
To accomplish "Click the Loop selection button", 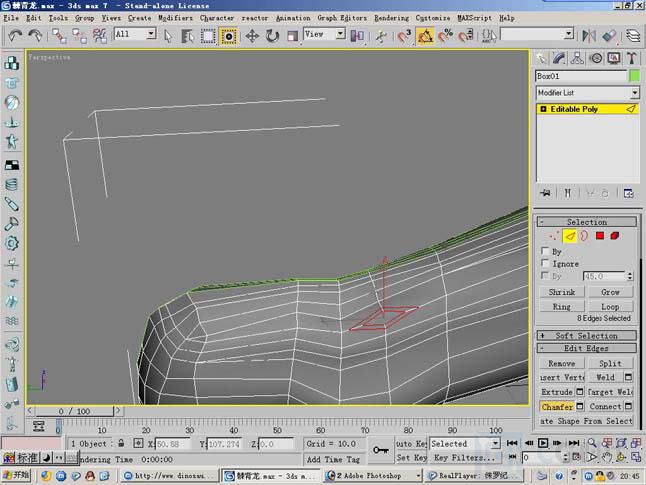I will click(610, 307).
